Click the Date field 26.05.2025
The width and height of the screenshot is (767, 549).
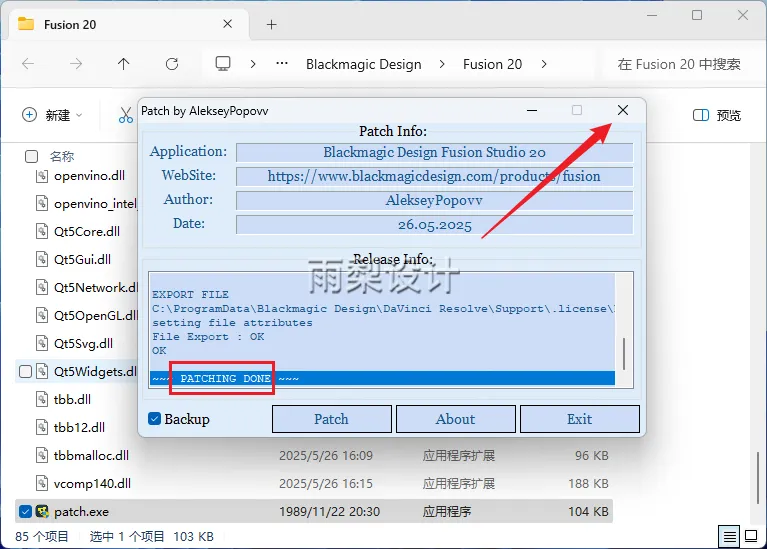434,225
